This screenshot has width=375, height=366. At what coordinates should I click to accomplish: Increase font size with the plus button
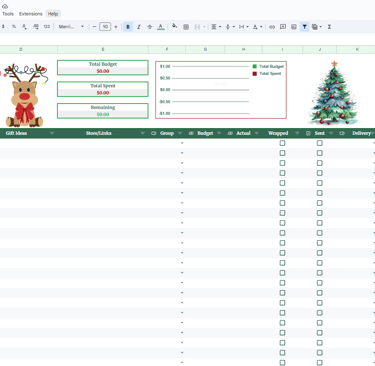point(116,27)
